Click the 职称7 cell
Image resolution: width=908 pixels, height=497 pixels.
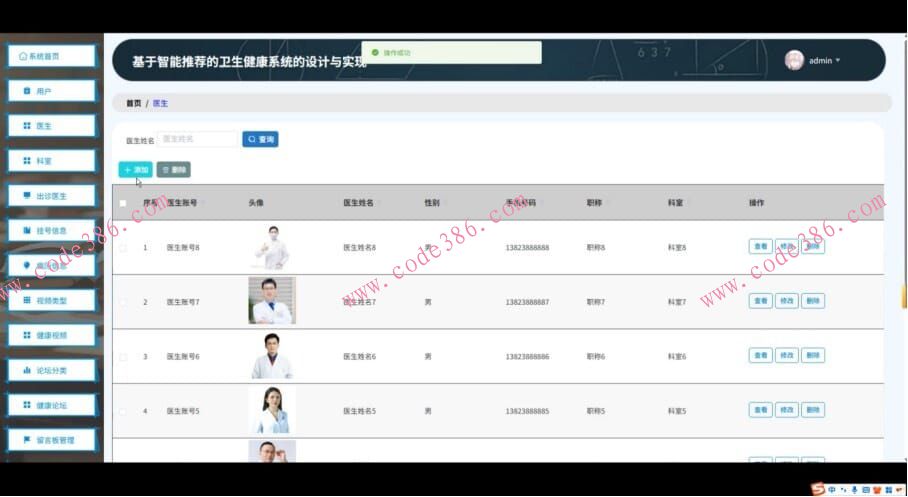coord(596,302)
